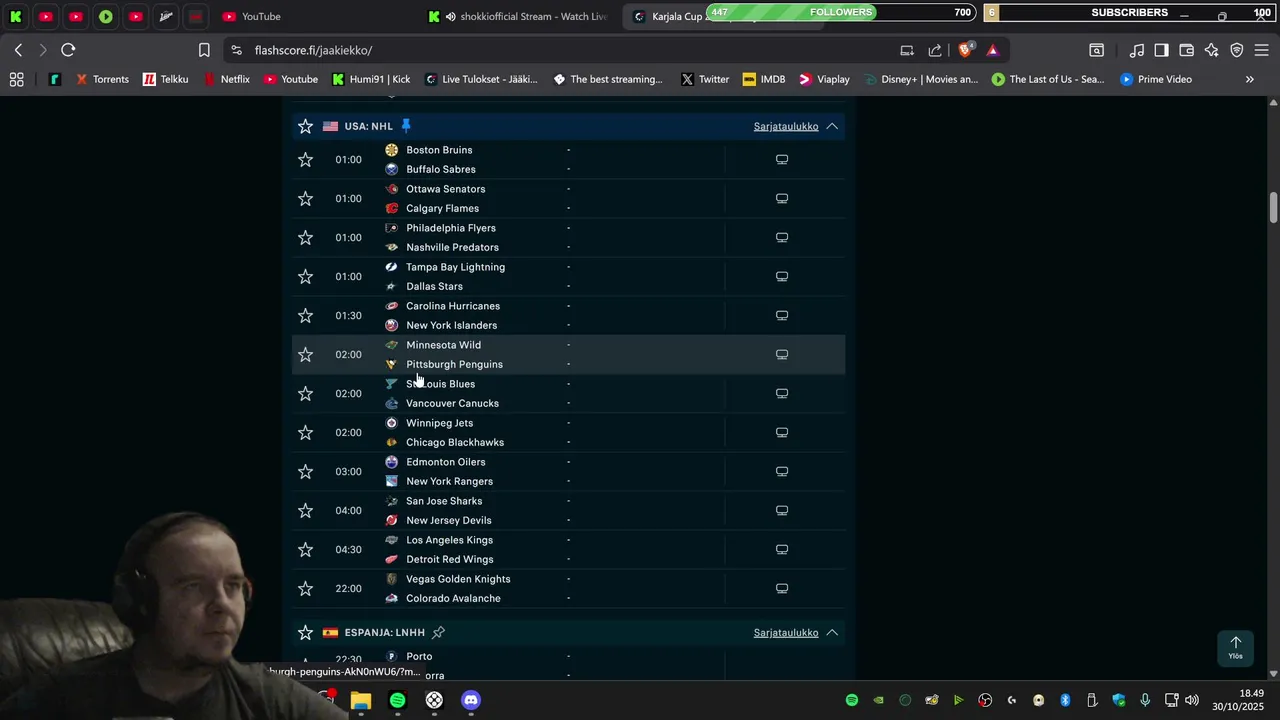Open volume control in system tray
This screenshot has height=720, width=1280.
1191,700
